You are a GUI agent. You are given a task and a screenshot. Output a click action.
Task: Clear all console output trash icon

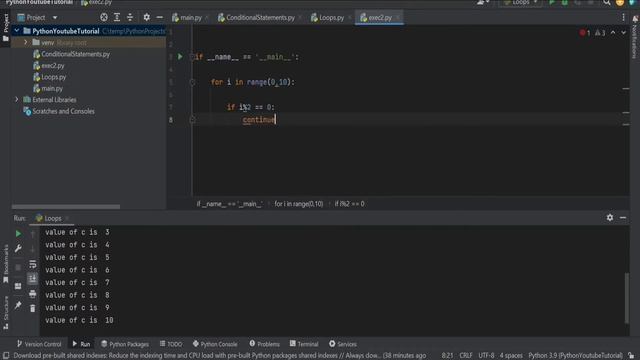(33, 308)
